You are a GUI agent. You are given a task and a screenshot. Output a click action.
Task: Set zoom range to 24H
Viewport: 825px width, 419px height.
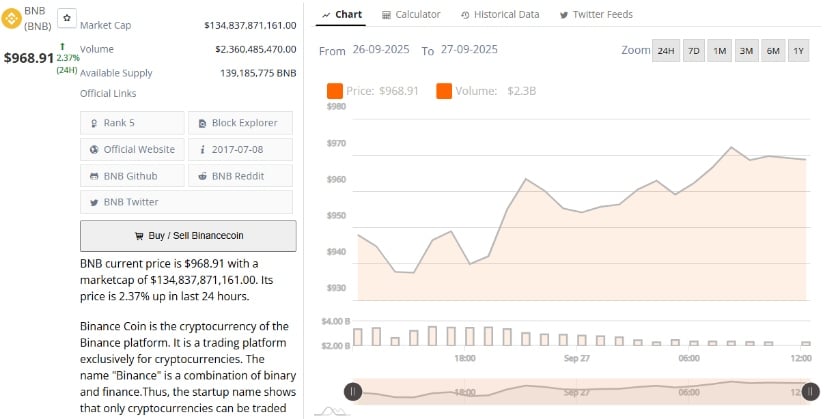[666, 51]
